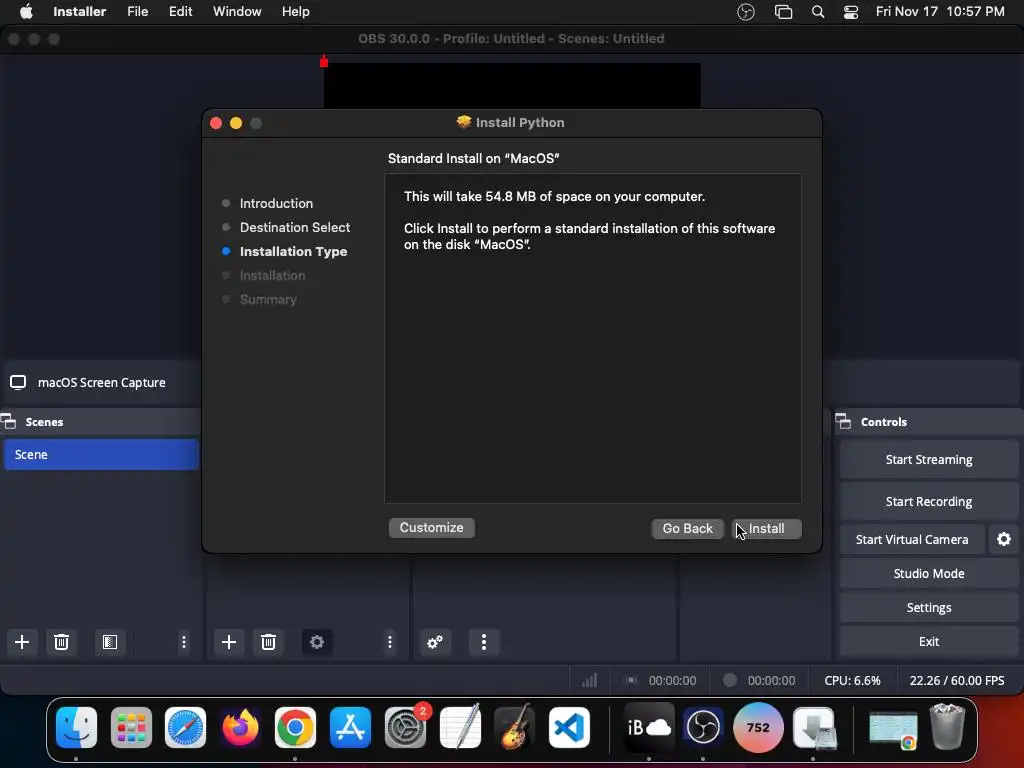The width and height of the screenshot is (1024, 768).
Task: Launch Google Chrome from the Dock
Action: point(295,727)
